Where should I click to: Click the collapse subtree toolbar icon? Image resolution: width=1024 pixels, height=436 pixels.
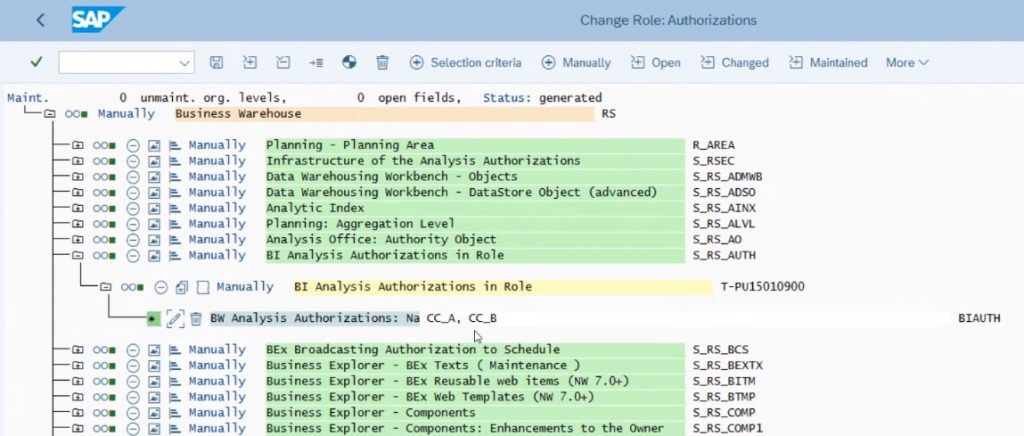coord(283,62)
